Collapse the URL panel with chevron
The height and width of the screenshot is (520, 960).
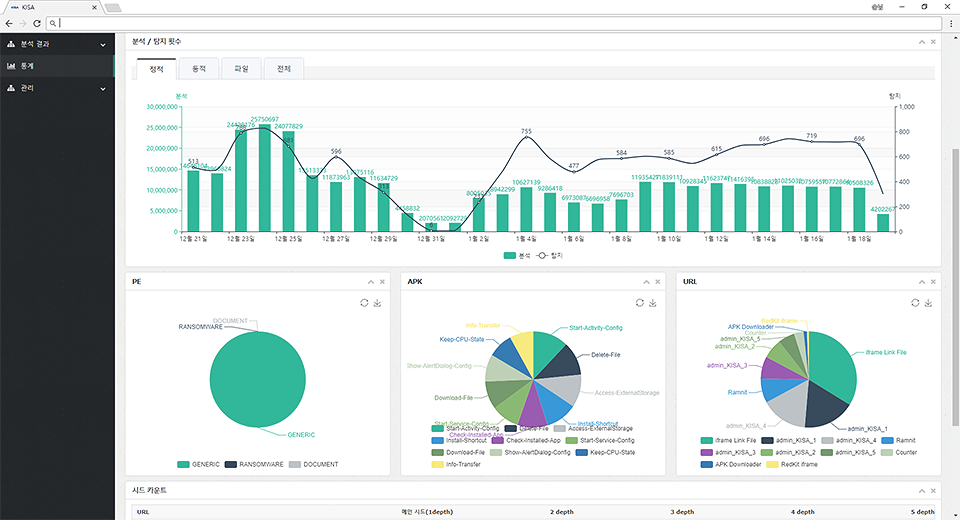click(920, 282)
